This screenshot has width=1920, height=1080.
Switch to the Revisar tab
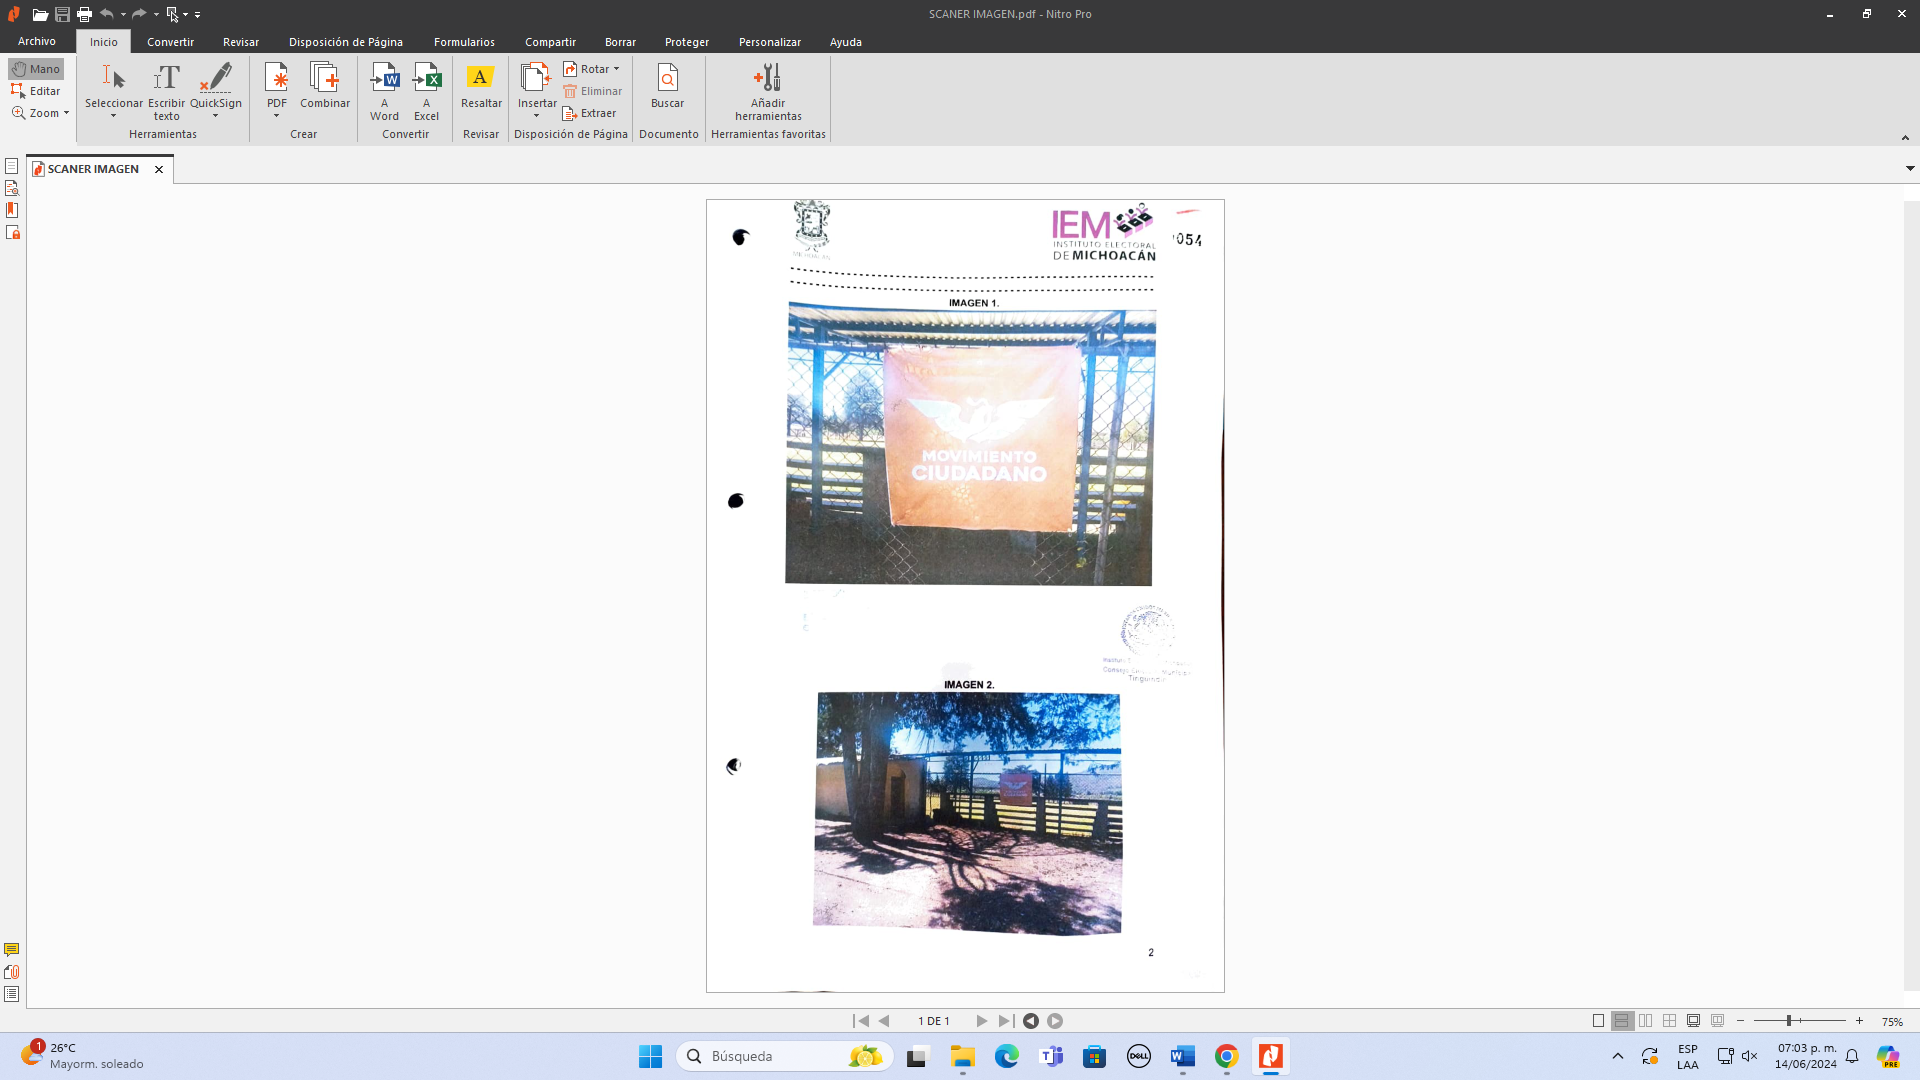click(241, 42)
